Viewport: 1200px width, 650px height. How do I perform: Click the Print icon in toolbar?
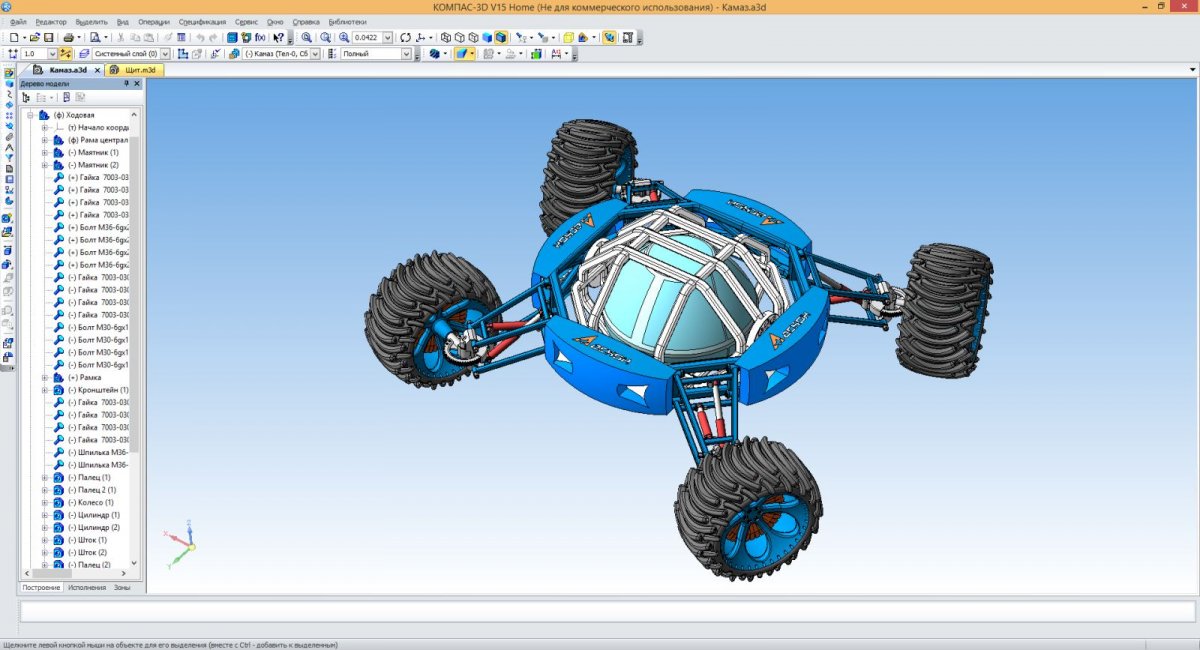coord(66,37)
